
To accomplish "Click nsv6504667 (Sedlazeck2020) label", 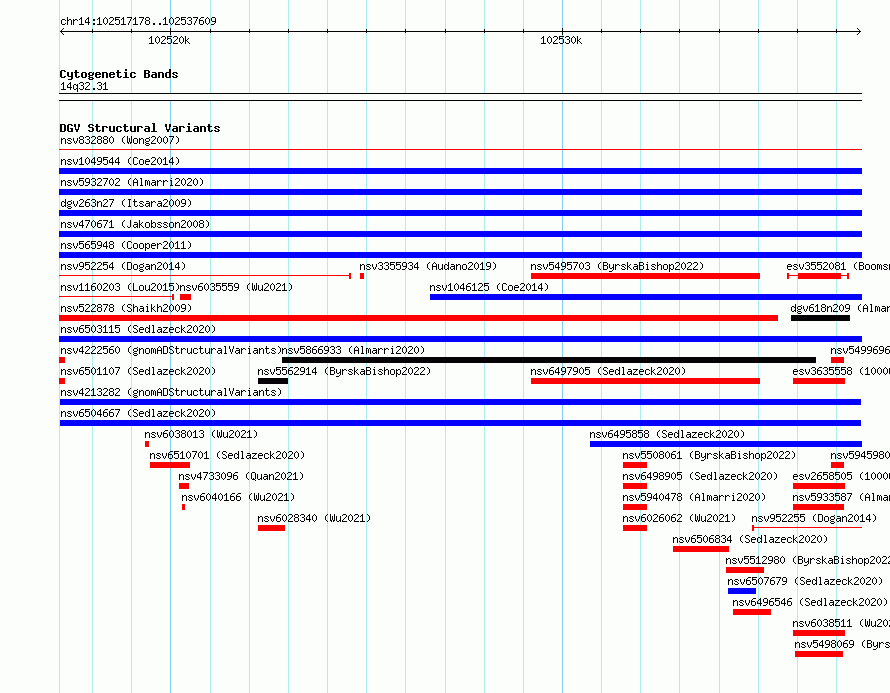I will click(138, 413).
